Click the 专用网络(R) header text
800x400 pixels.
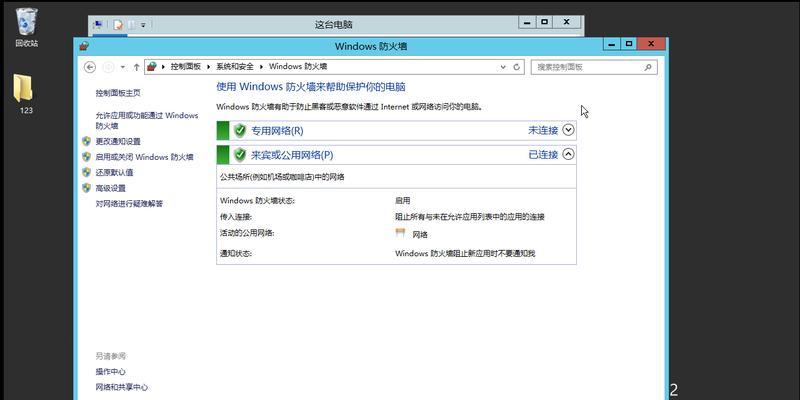277,131
